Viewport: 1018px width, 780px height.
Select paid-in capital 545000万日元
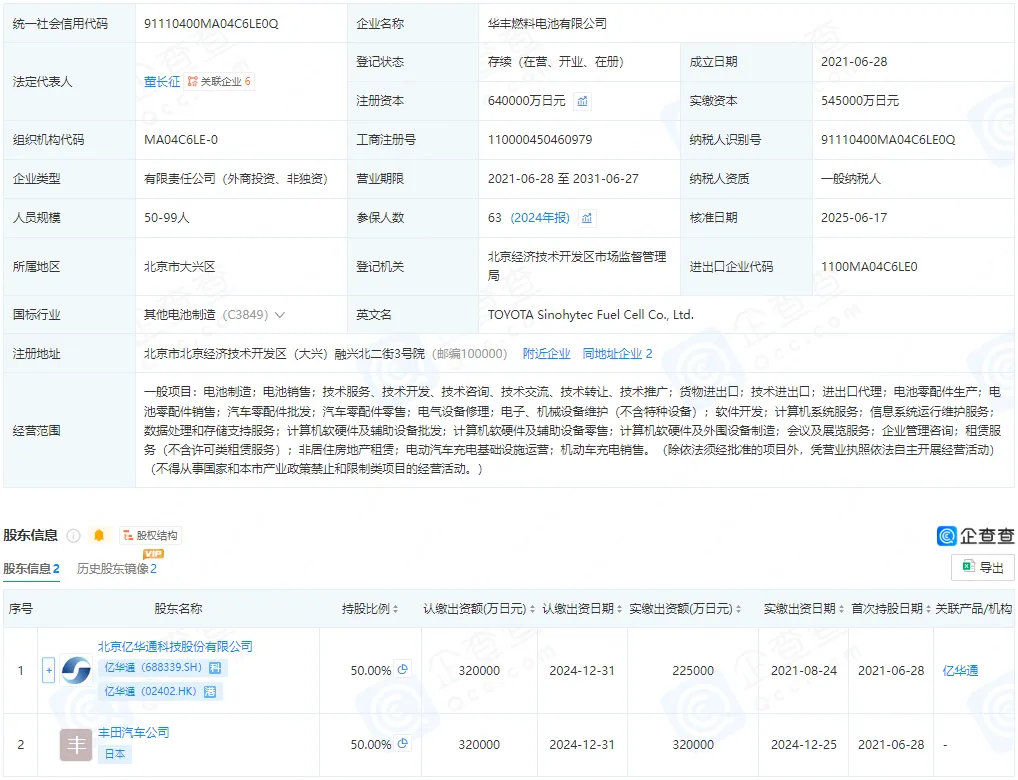(860, 101)
